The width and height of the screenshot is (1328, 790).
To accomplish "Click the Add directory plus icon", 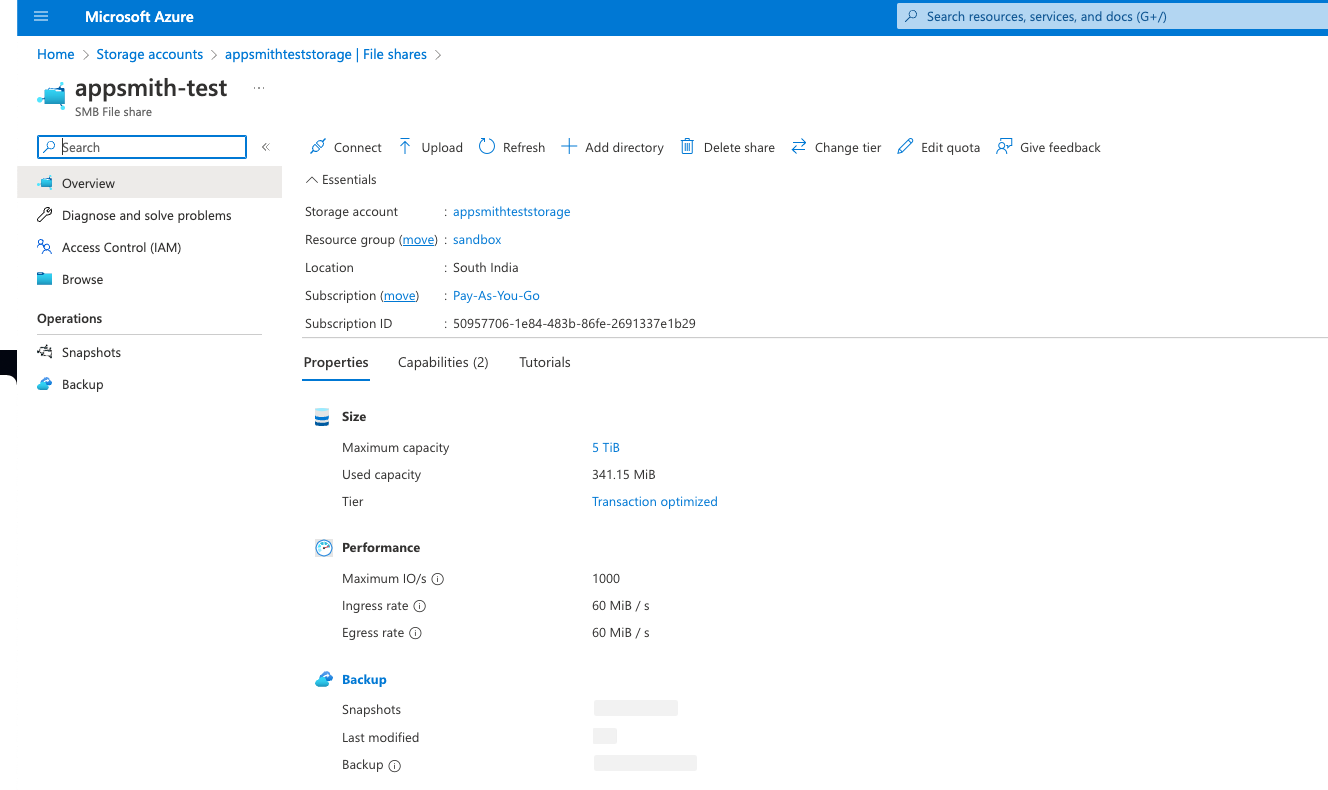I will click(x=569, y=147).
